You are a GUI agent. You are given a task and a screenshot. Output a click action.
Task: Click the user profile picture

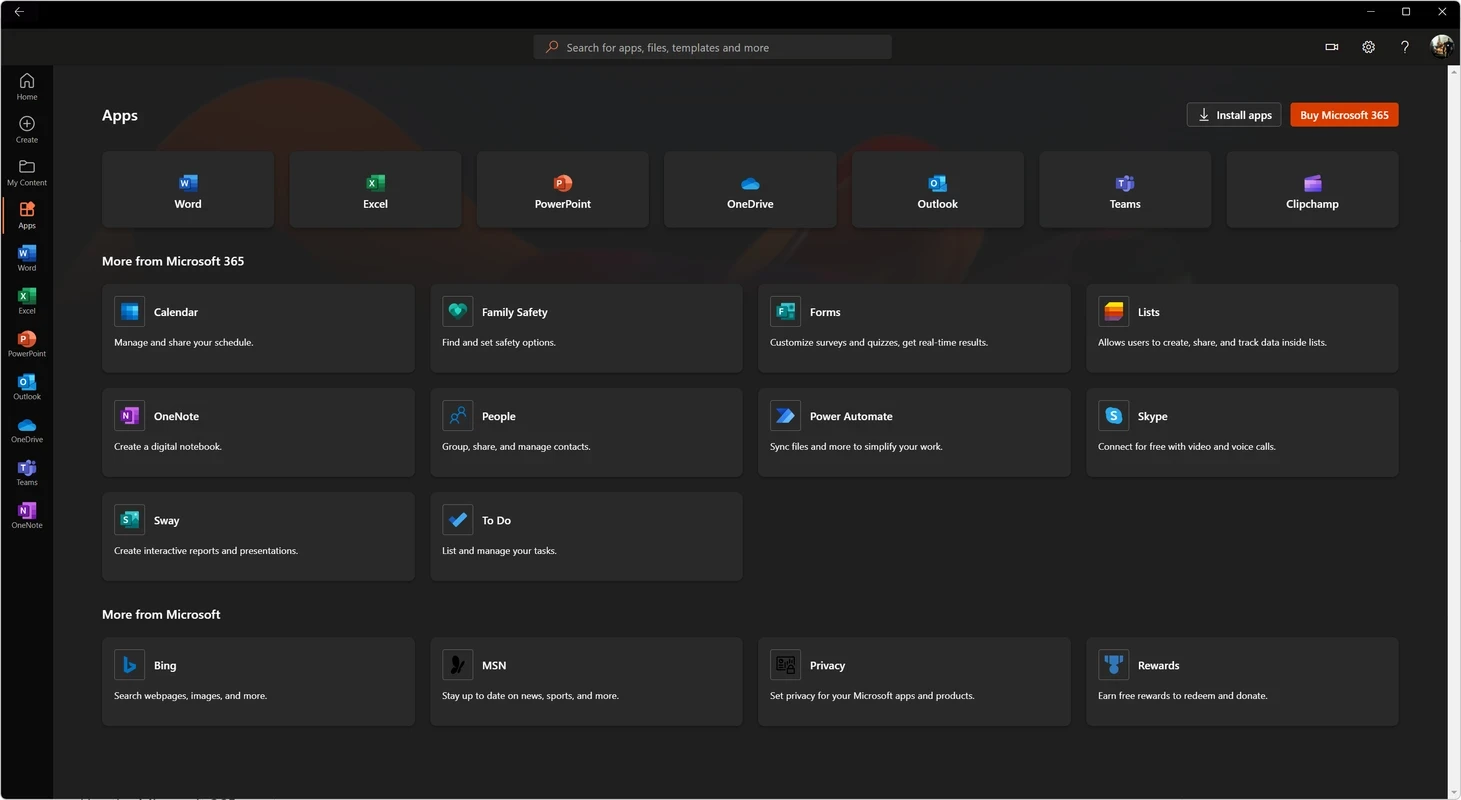[x=1441, y=47]
